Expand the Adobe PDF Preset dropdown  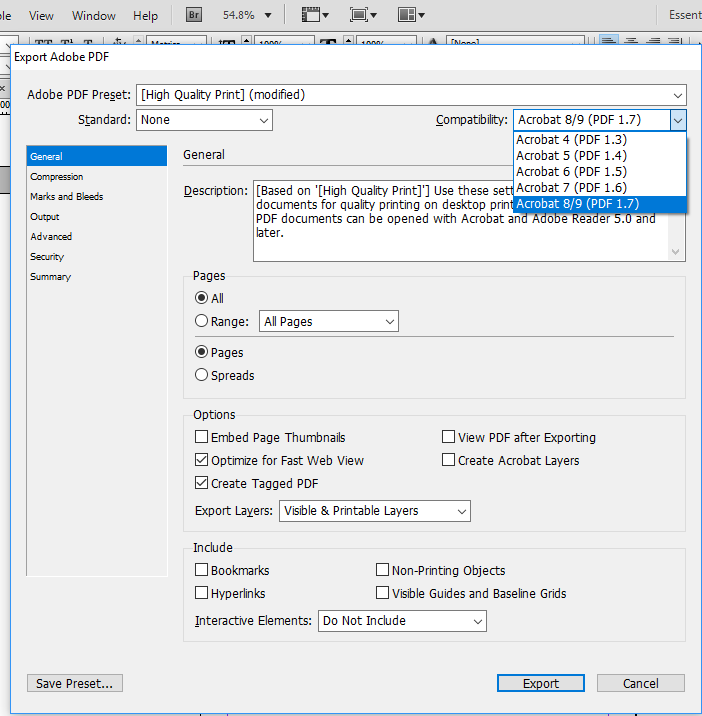click(x=678, y=95)
